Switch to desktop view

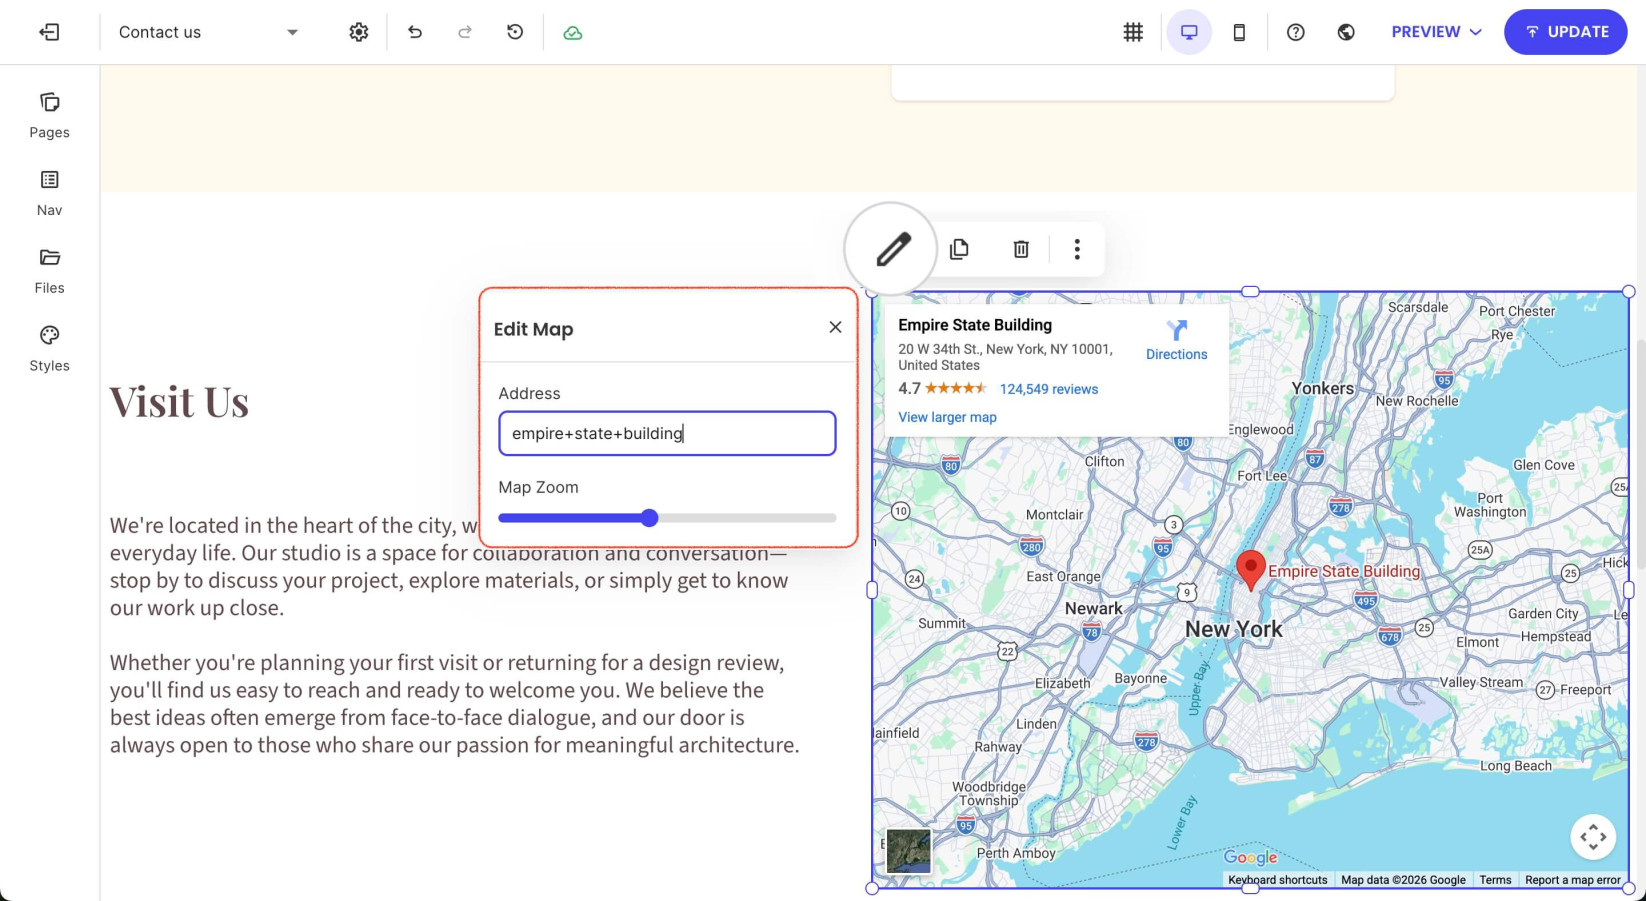coord(1189,32)
